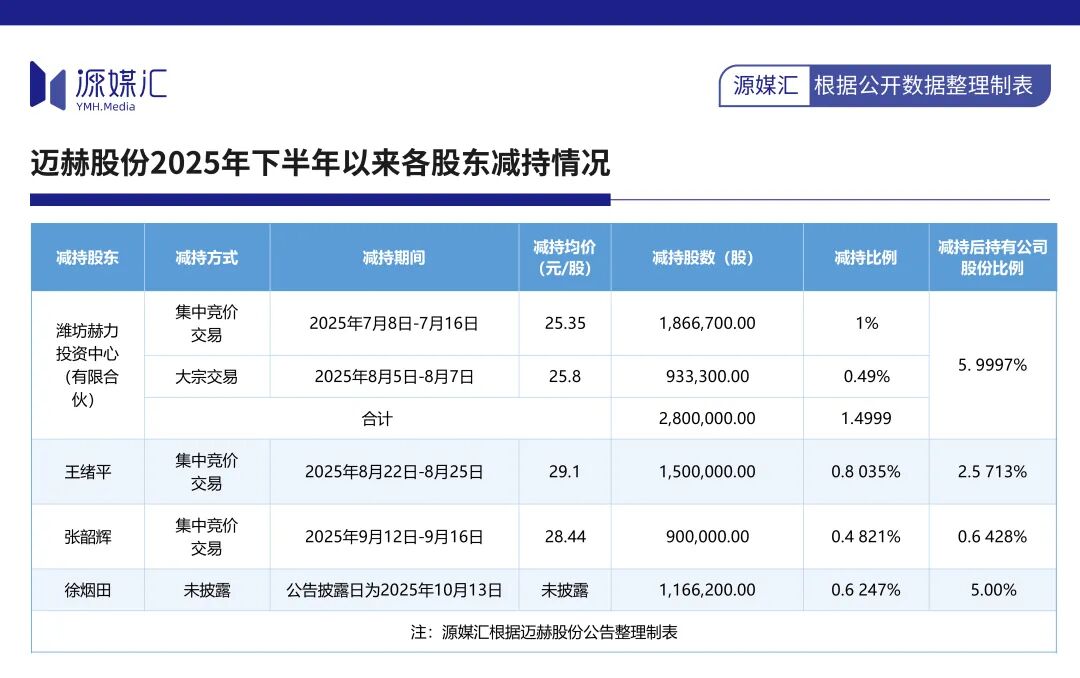Click the 0.49% ratio cell
The width and height of the screenshot is (1080, 678).
coord(866,377)
